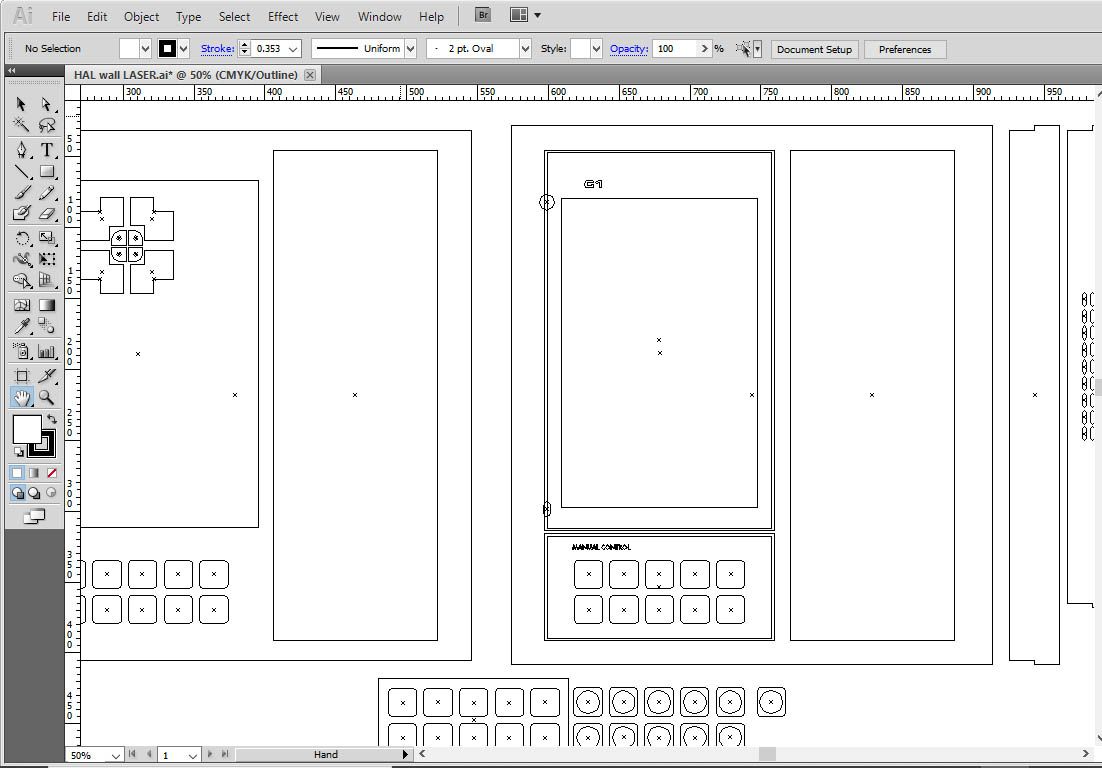Activate the Type tool
This screenshot has height=768, width=1102.
click(x=46, y=150)
